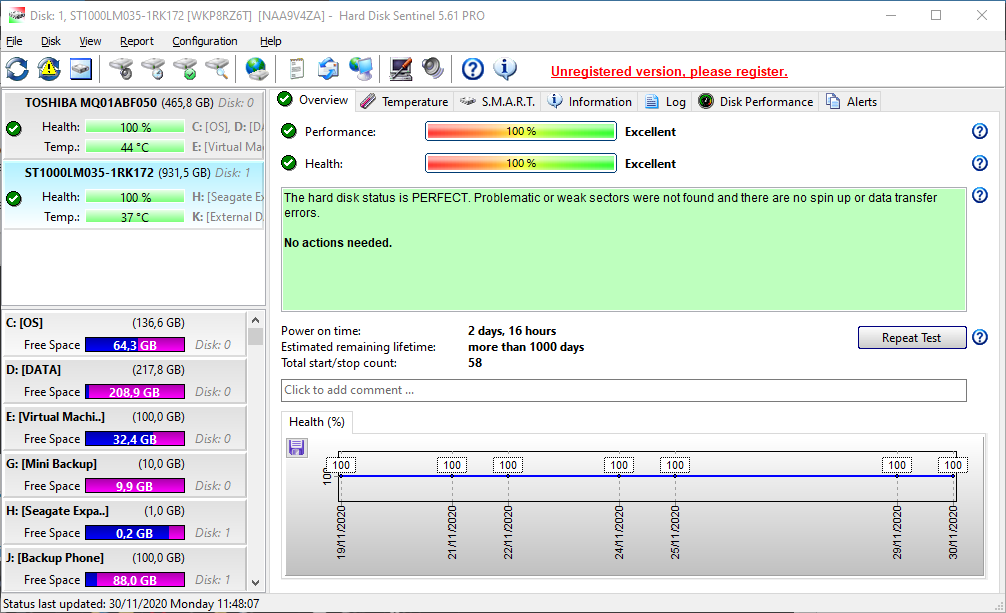The image size is (1006, 613).
Task: Open the Configuration menu
Action: pyautogui.click(x=205, y=41)
